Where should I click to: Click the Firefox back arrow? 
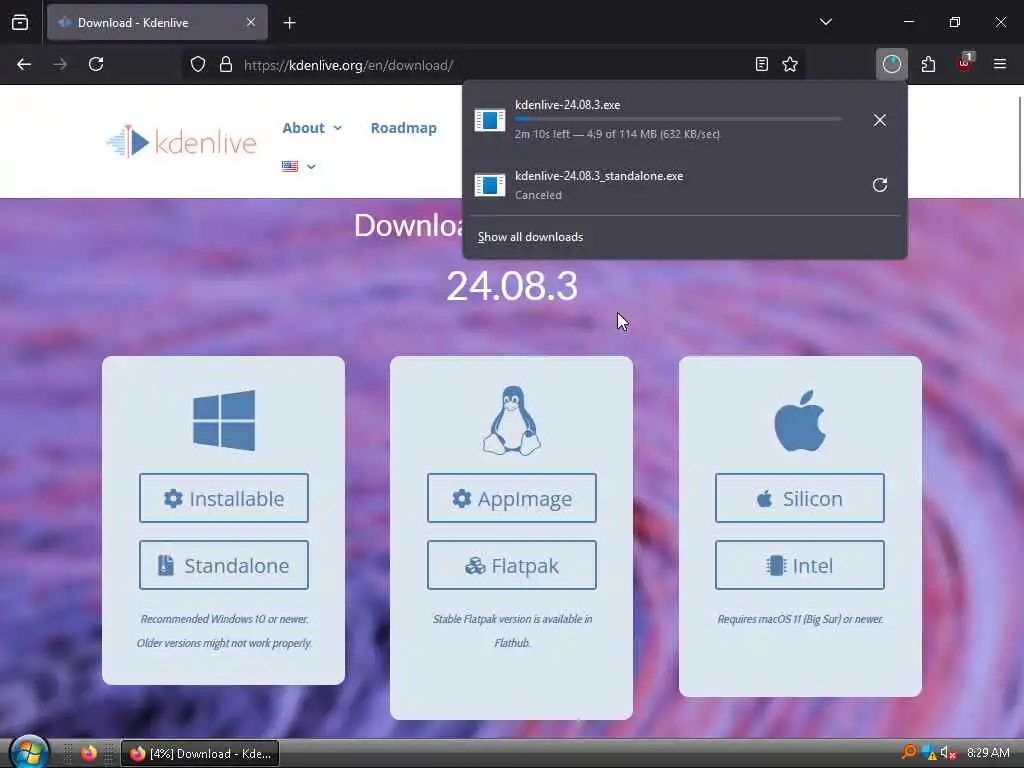tap(24, 64)
